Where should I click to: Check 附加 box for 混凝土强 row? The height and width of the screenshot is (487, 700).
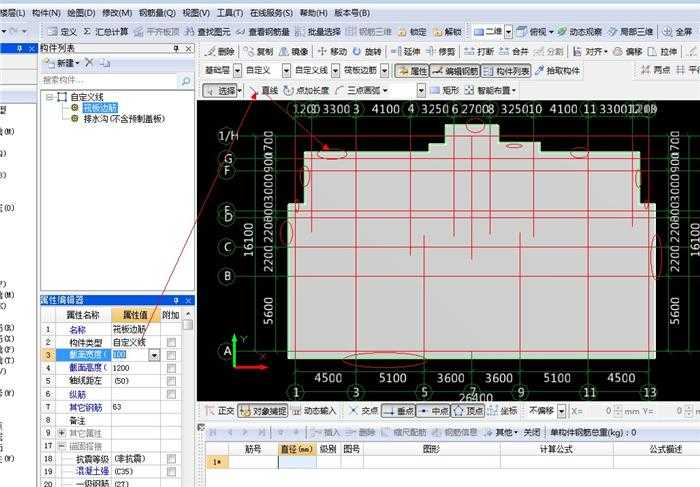171,471
